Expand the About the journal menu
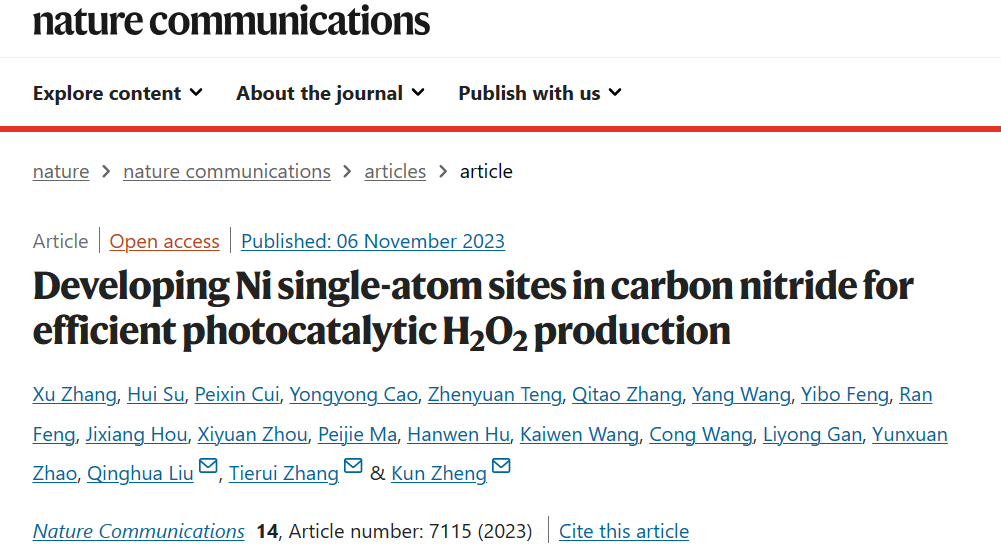The image size is (1001, 554). point(330,93)
